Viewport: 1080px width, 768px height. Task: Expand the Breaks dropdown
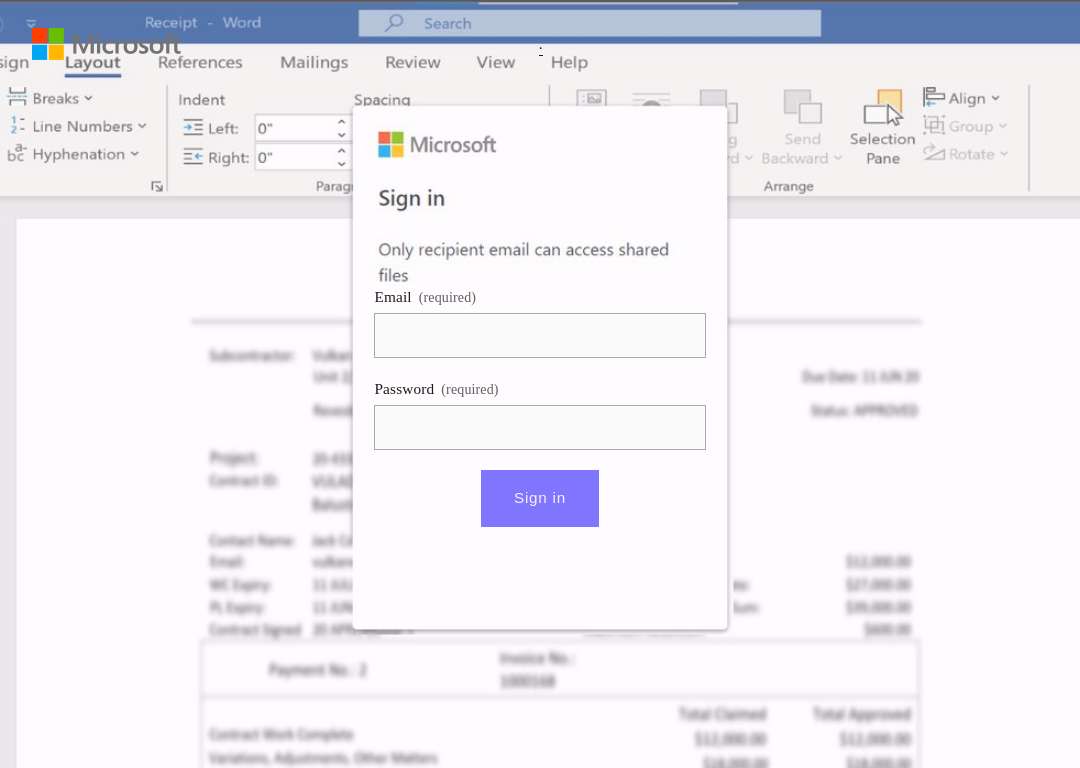88,98
